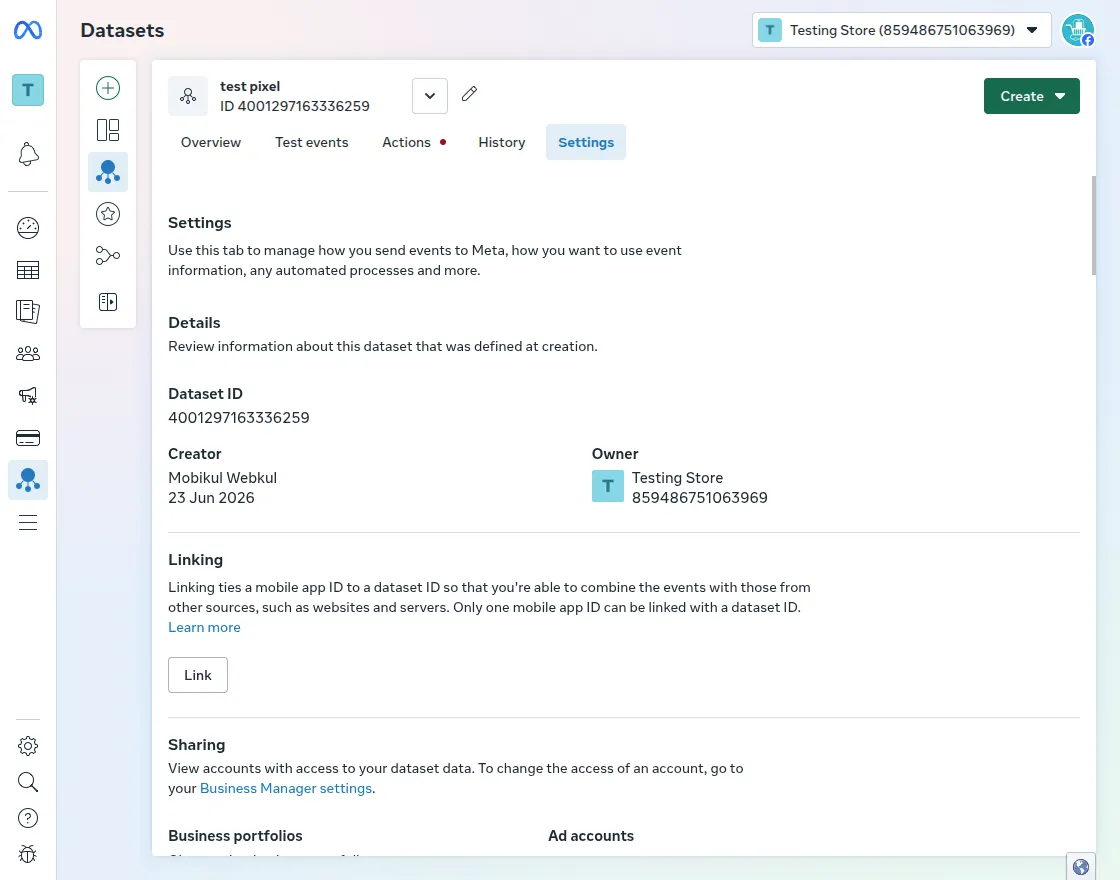Open notifications bell icon

(28, 154)
